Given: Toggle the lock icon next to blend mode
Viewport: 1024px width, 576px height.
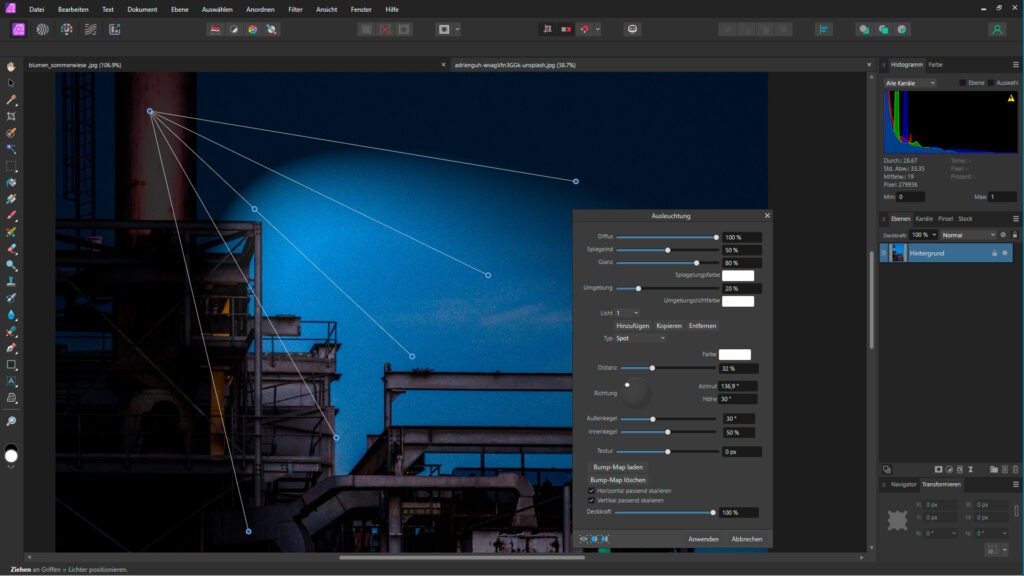Looking at the screenshot, I should (x=1014, y=235).
